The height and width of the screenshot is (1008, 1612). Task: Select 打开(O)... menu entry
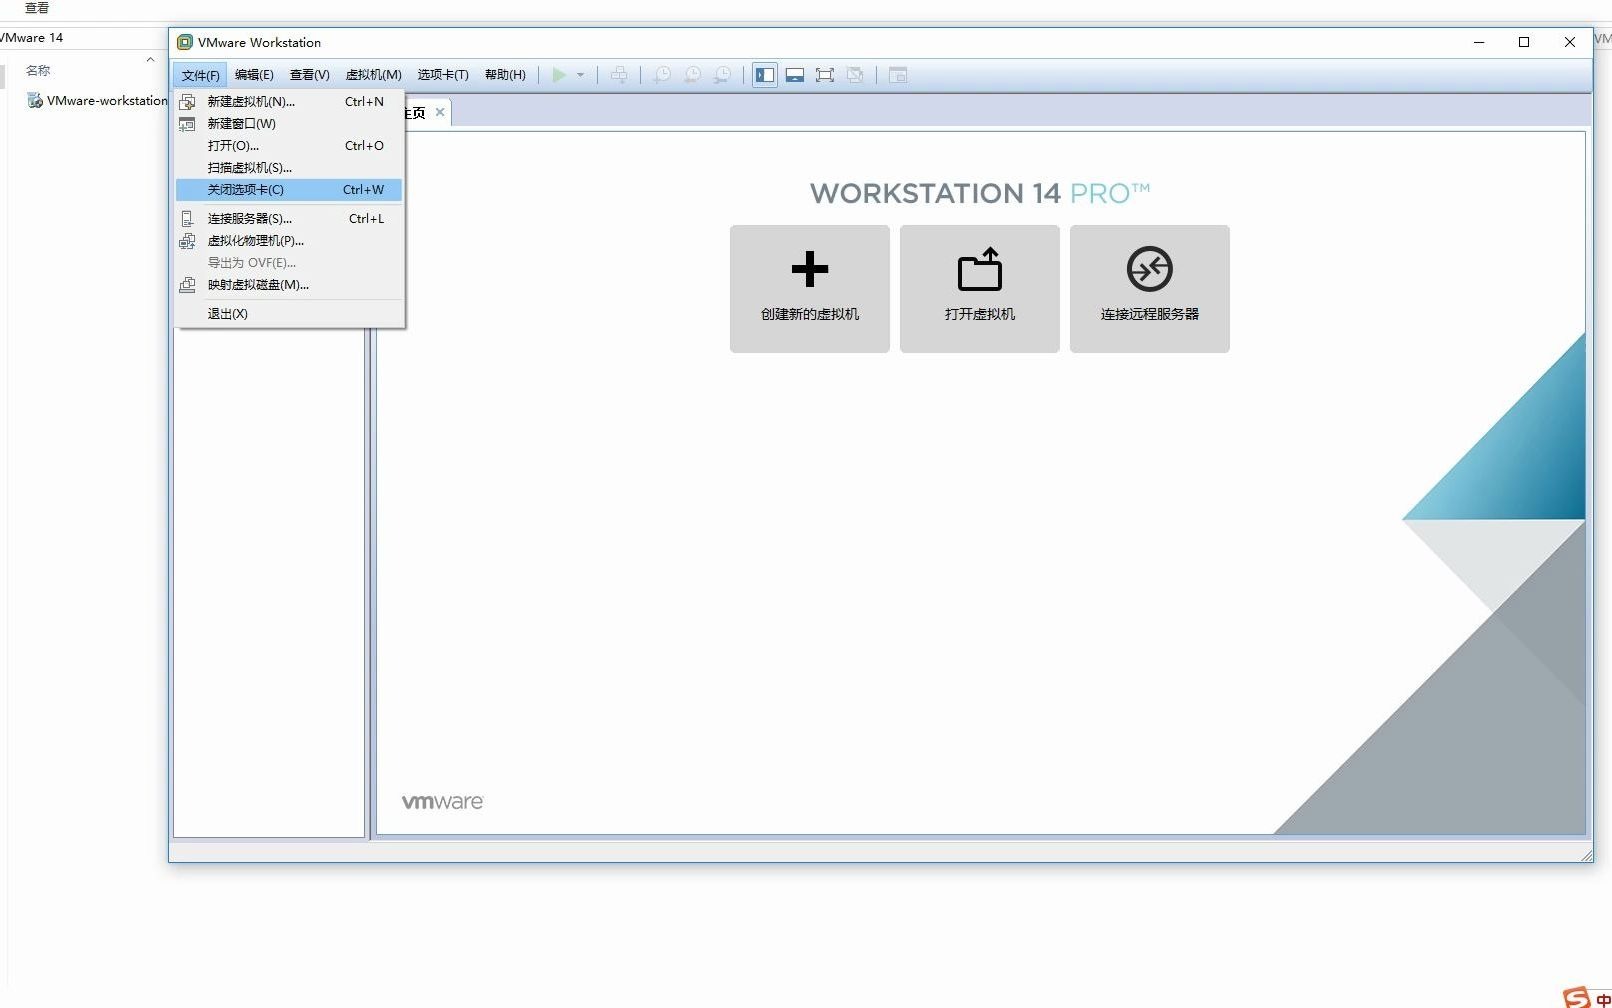289,145
